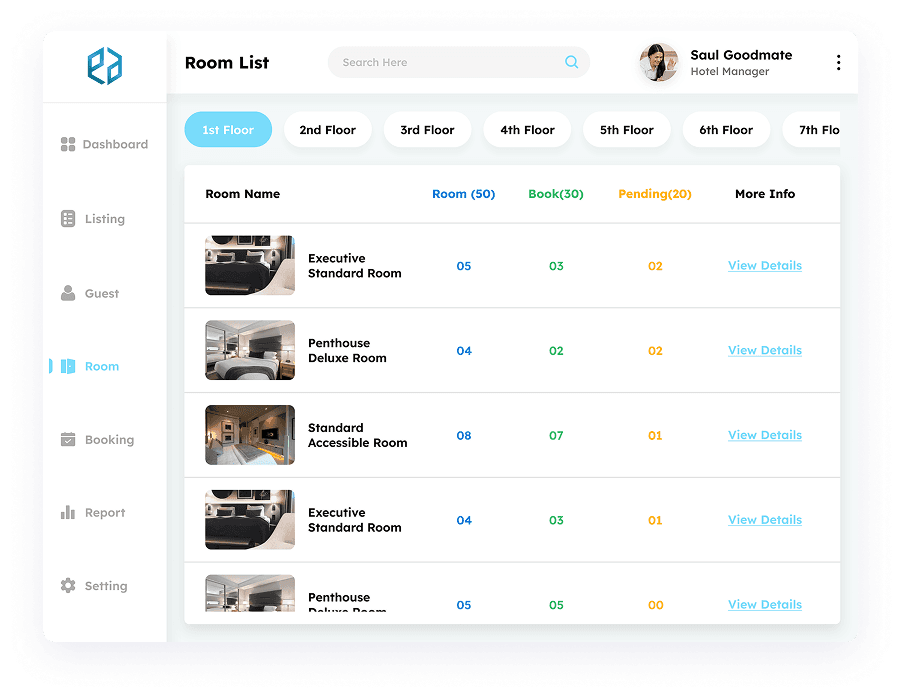The width and height of the screenshot is (901, 697).
Task: Switch to the 2nd Floor tab
Action: pyautogui.click(x=327, y=129)
